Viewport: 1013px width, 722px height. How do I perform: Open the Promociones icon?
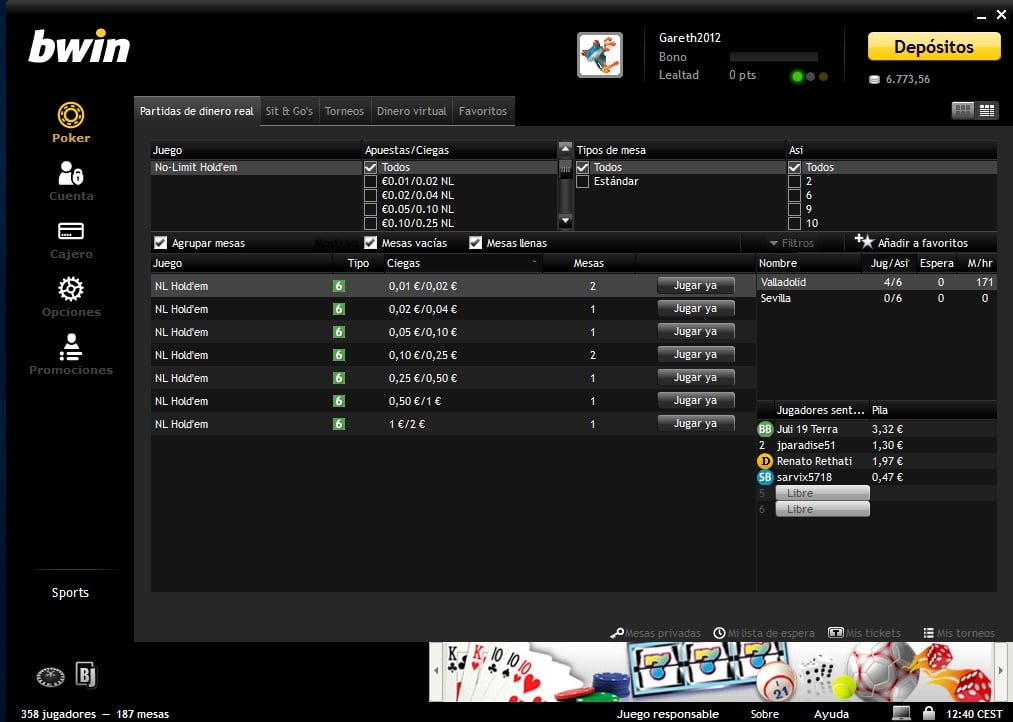point(70,347)
